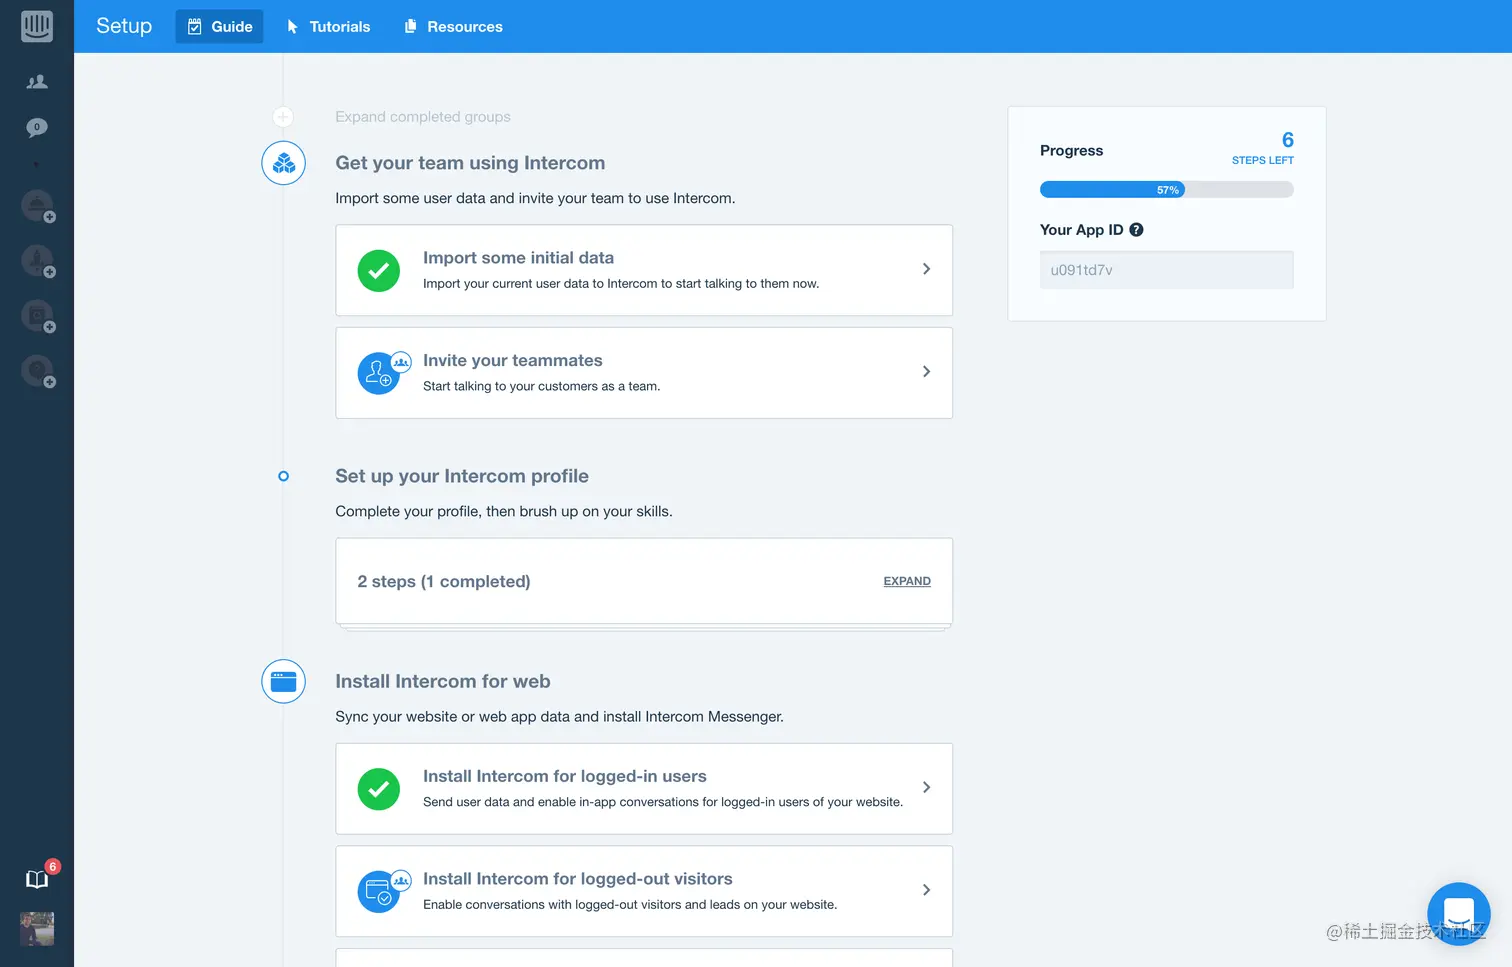The width and height of the screenshot is (1512, 967).
Task: Open the conversations speech-bubble icon
Action: pos(37,127)
